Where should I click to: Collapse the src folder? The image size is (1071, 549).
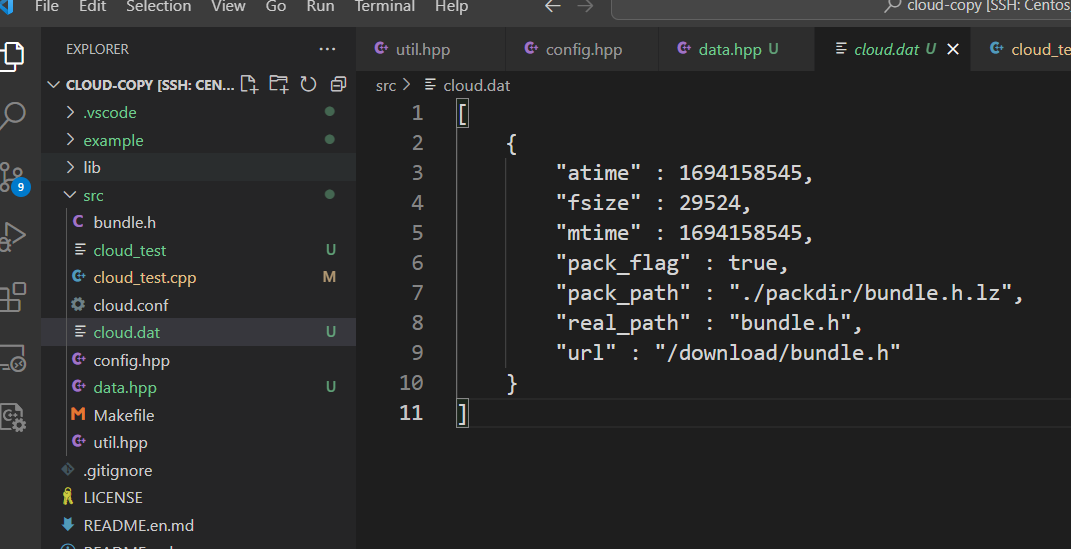(198, 195)
